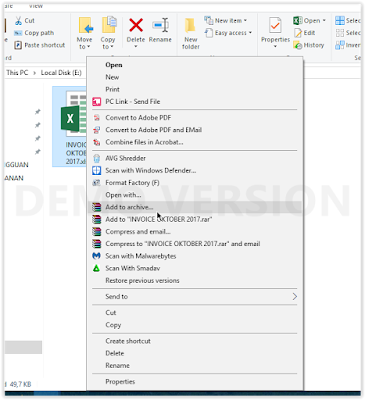Click the History ribbon button
Viewport: 365px width, 400px height.
pos(309,45)
